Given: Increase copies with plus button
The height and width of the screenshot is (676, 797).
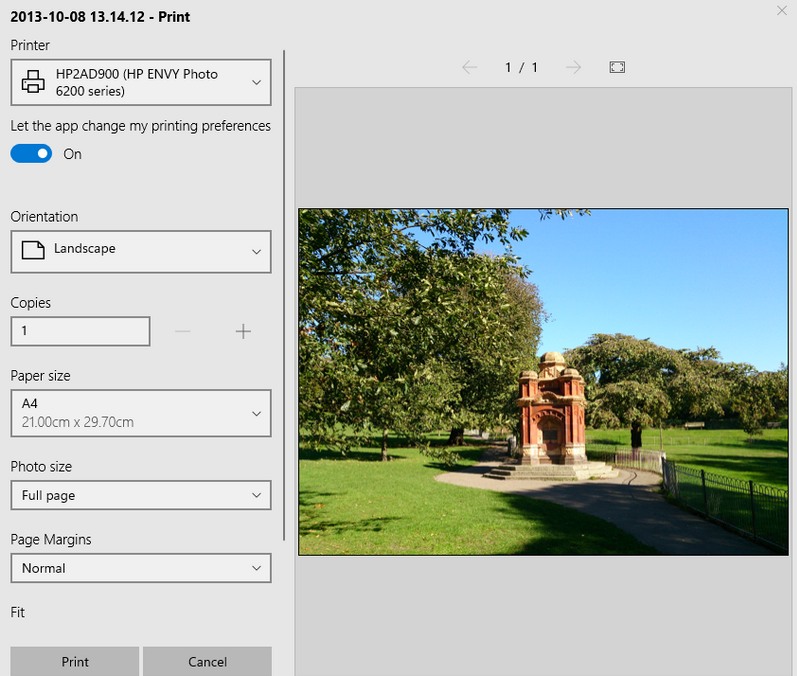Looking at the screenshot, I should click(x=243, y=331).
